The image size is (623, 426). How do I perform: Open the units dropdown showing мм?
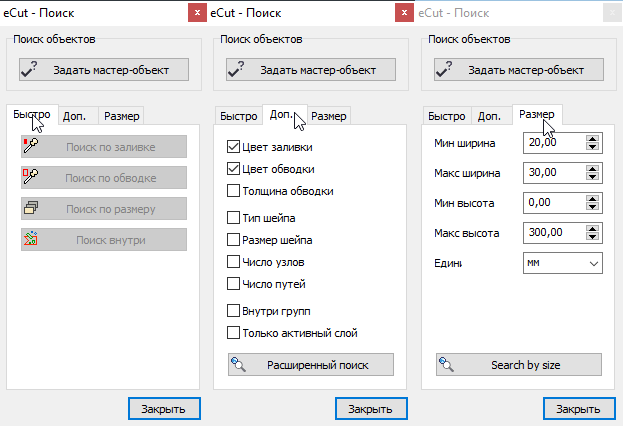pos(563,263)
